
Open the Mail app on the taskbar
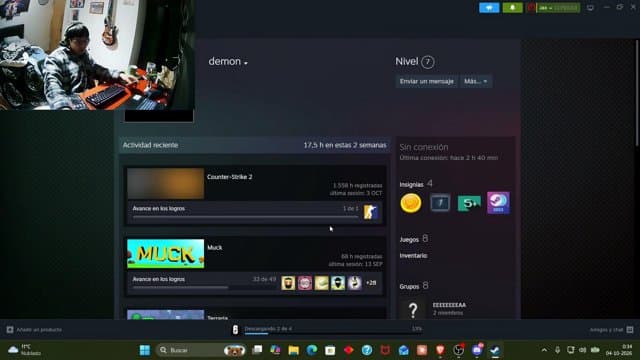click(x=404, y=350)
